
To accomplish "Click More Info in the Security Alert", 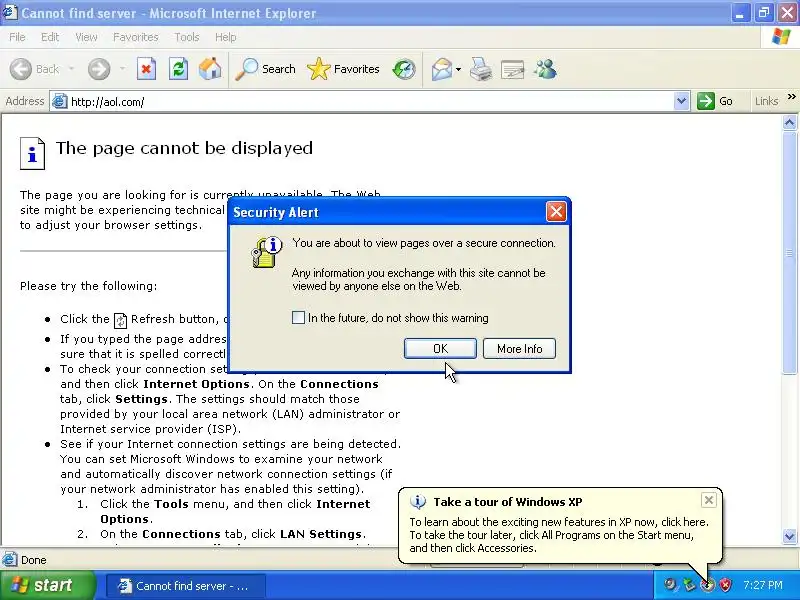I will click(519, 348).
